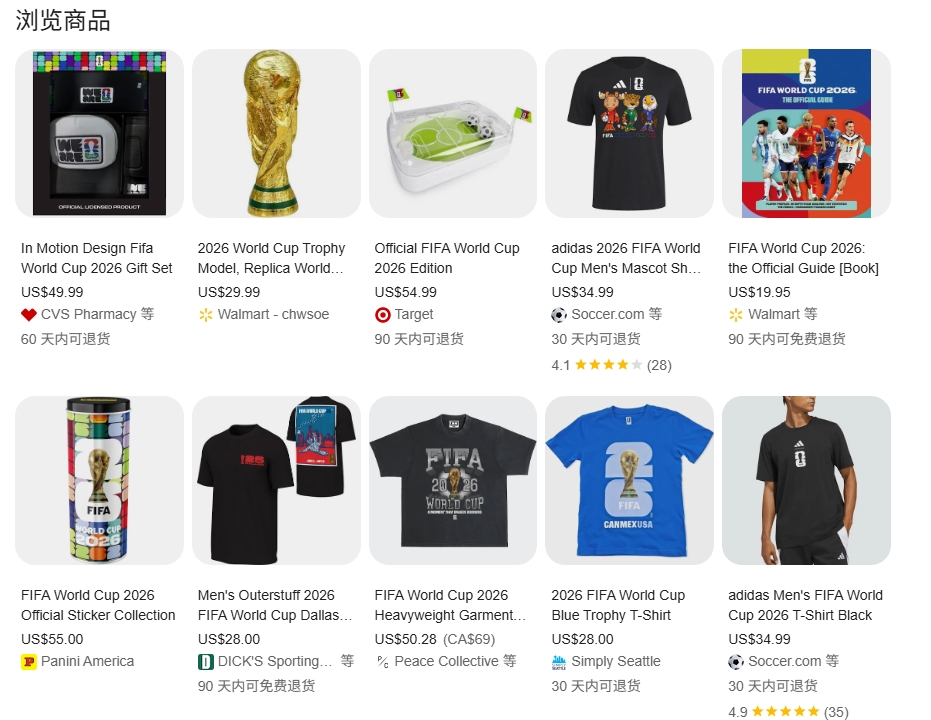Click the Target bullseye icon

tap(382, 315)
